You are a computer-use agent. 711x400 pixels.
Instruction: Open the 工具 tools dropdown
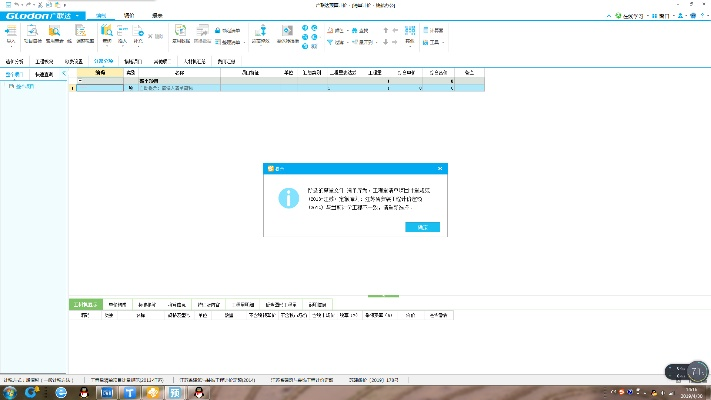434,43
